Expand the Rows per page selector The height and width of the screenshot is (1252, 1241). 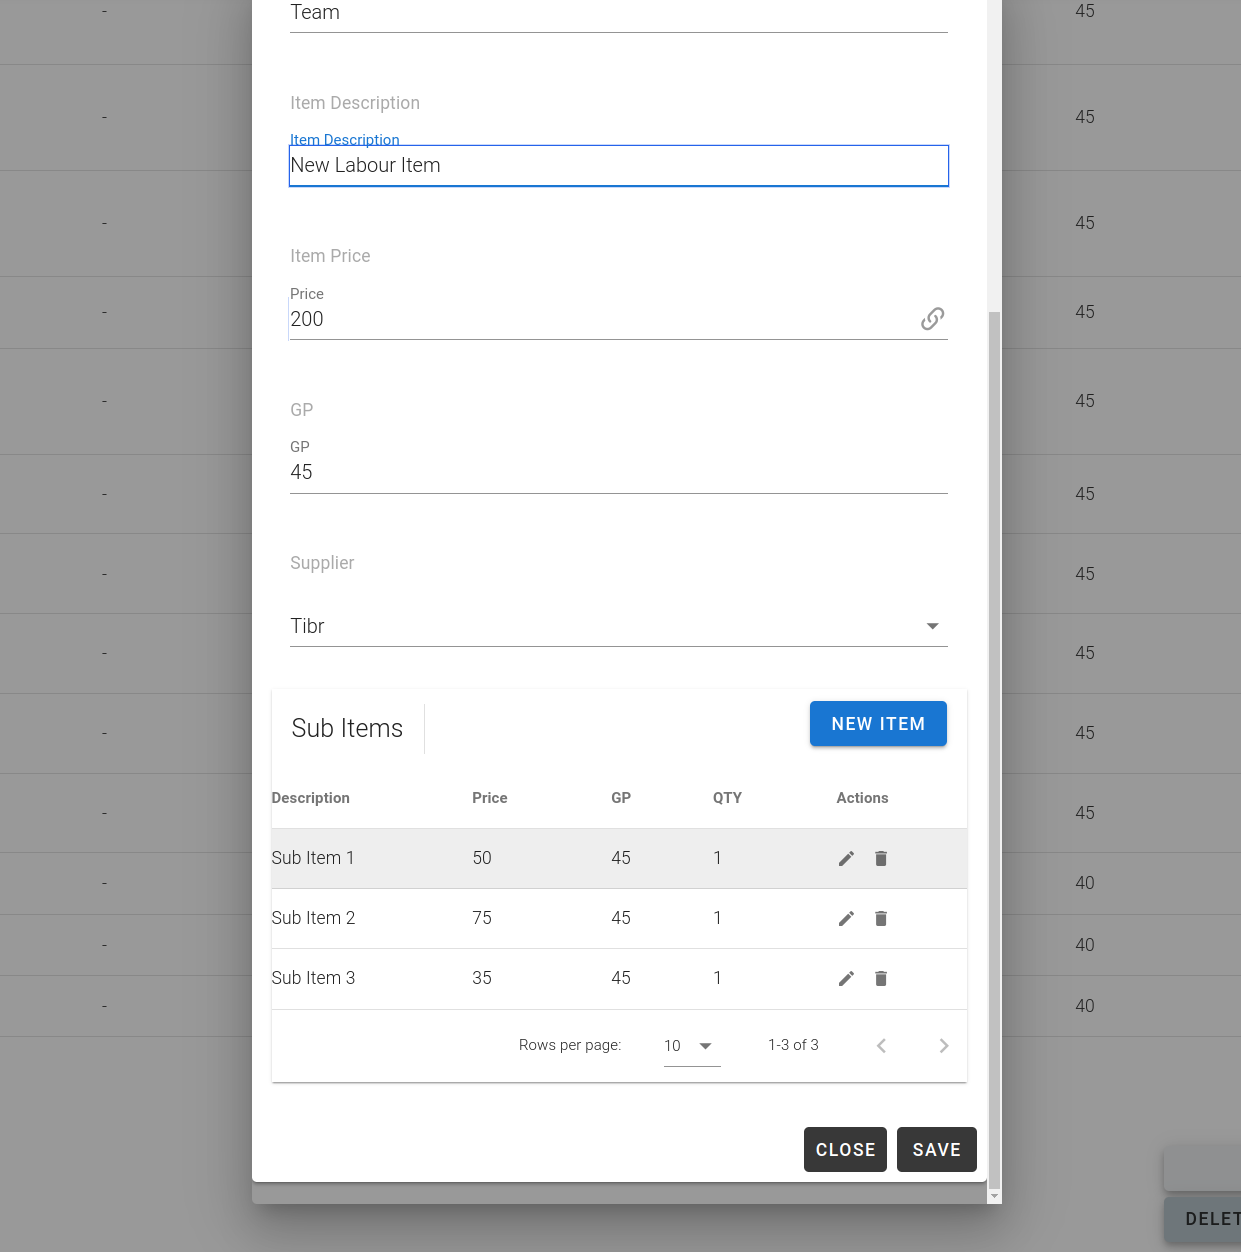point(692,1046)
